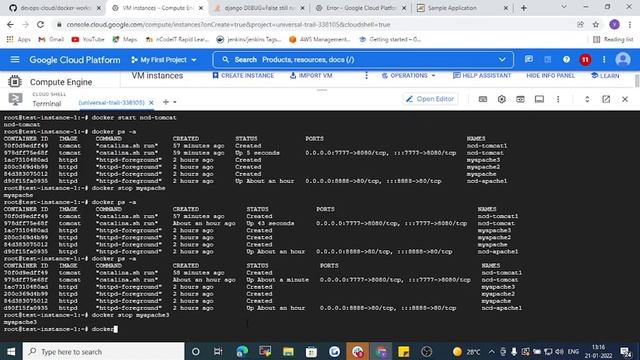The height and width of the screenshot is (360, 640).
Task: Open the My First Project selector dropdown
Action: tap(164, 60)
